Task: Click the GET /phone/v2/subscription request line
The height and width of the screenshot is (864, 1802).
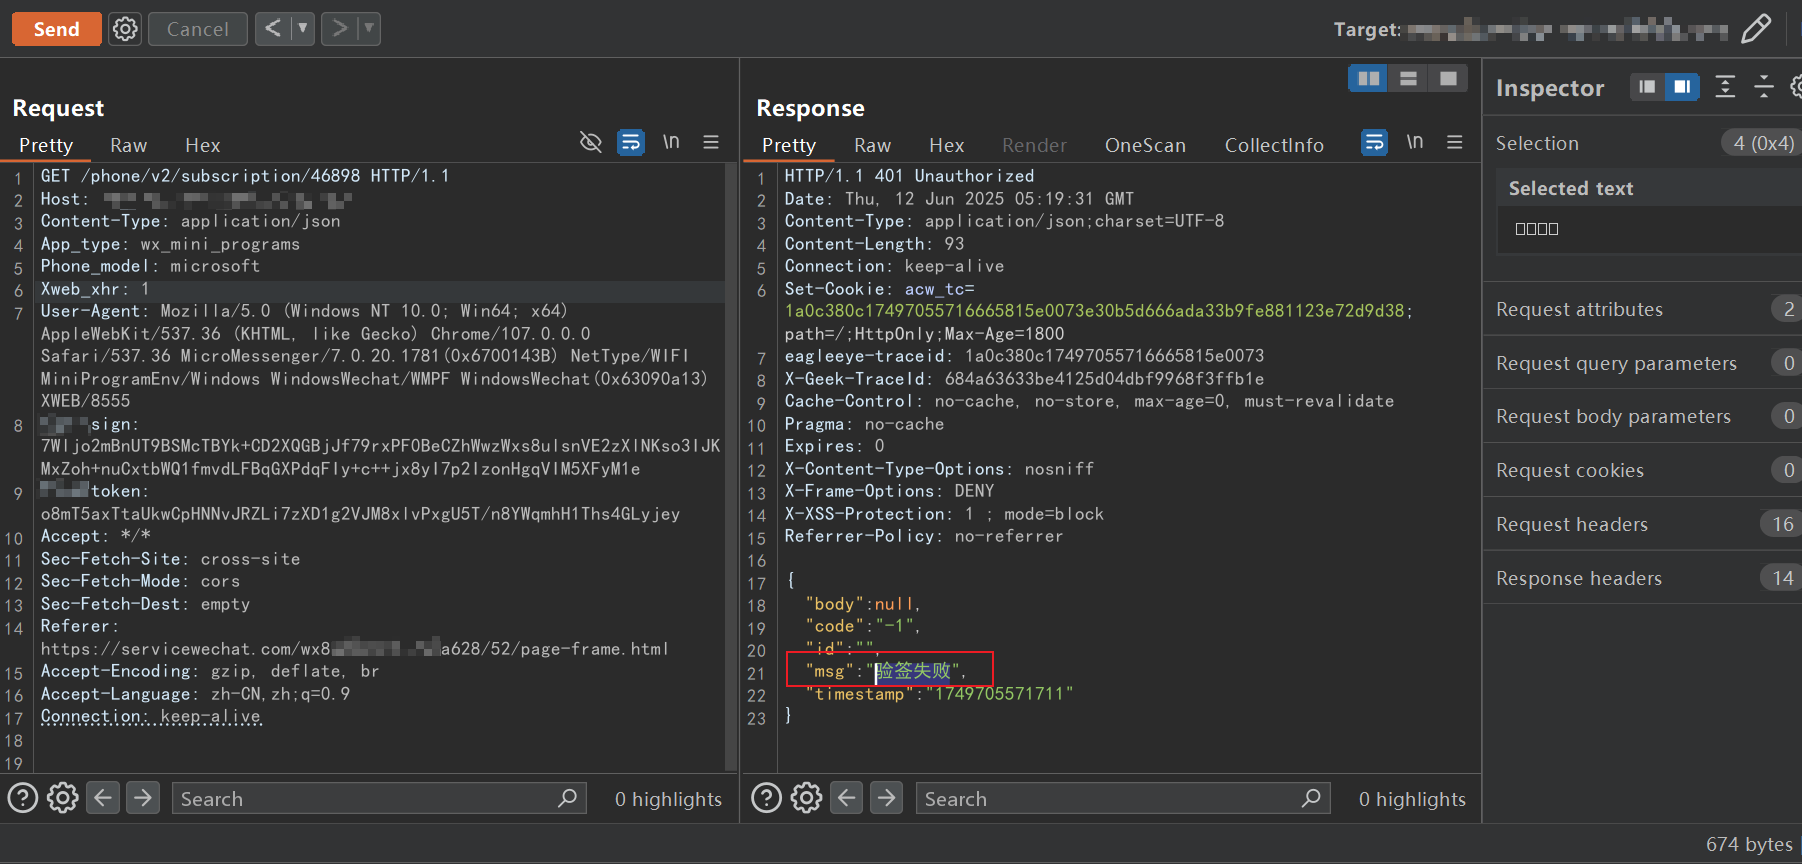Action: 245,176
